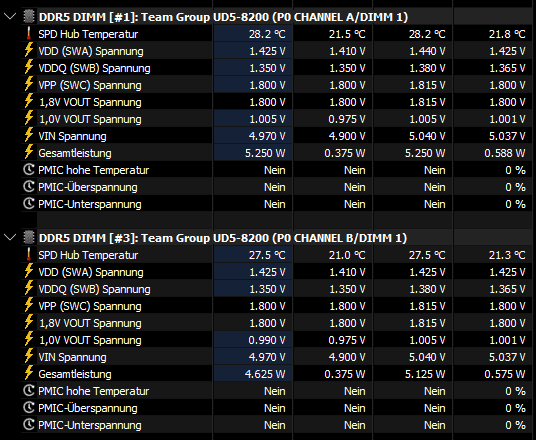Select DIMM #1 PMIC-Unterspannung row label
The image size is (536, 440).
pos(90,204)
